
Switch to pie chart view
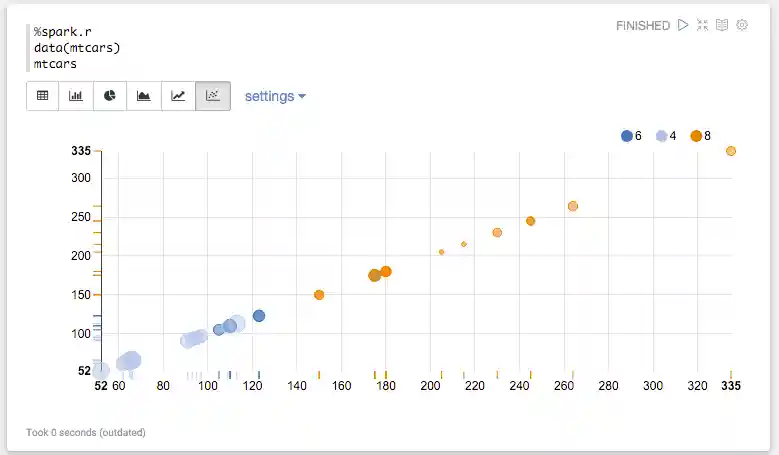111,96
